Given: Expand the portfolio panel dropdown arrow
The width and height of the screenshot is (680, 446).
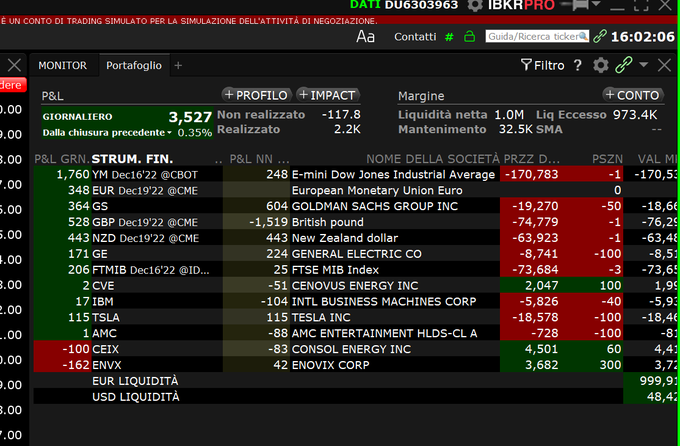Looking at the screenshot, I should (643, 65).
